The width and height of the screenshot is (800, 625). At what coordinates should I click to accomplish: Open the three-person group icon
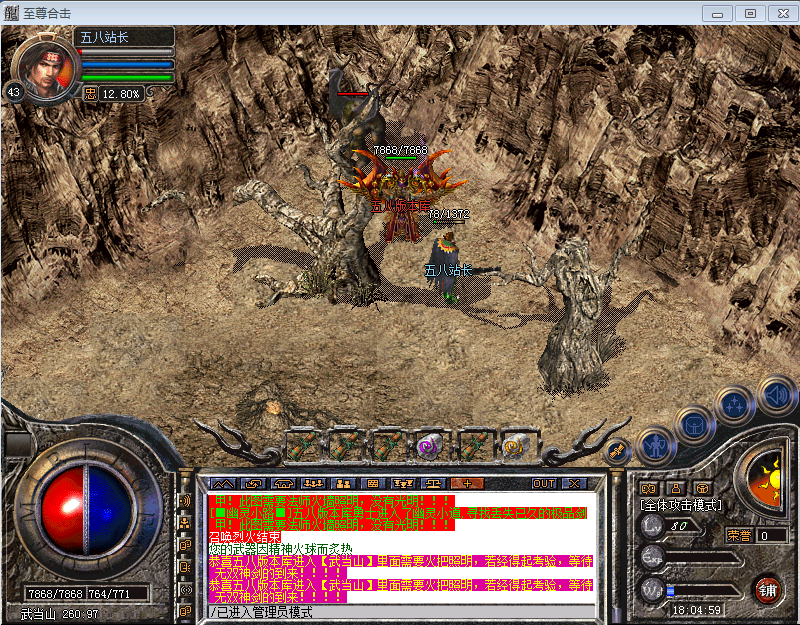point(313,484)
